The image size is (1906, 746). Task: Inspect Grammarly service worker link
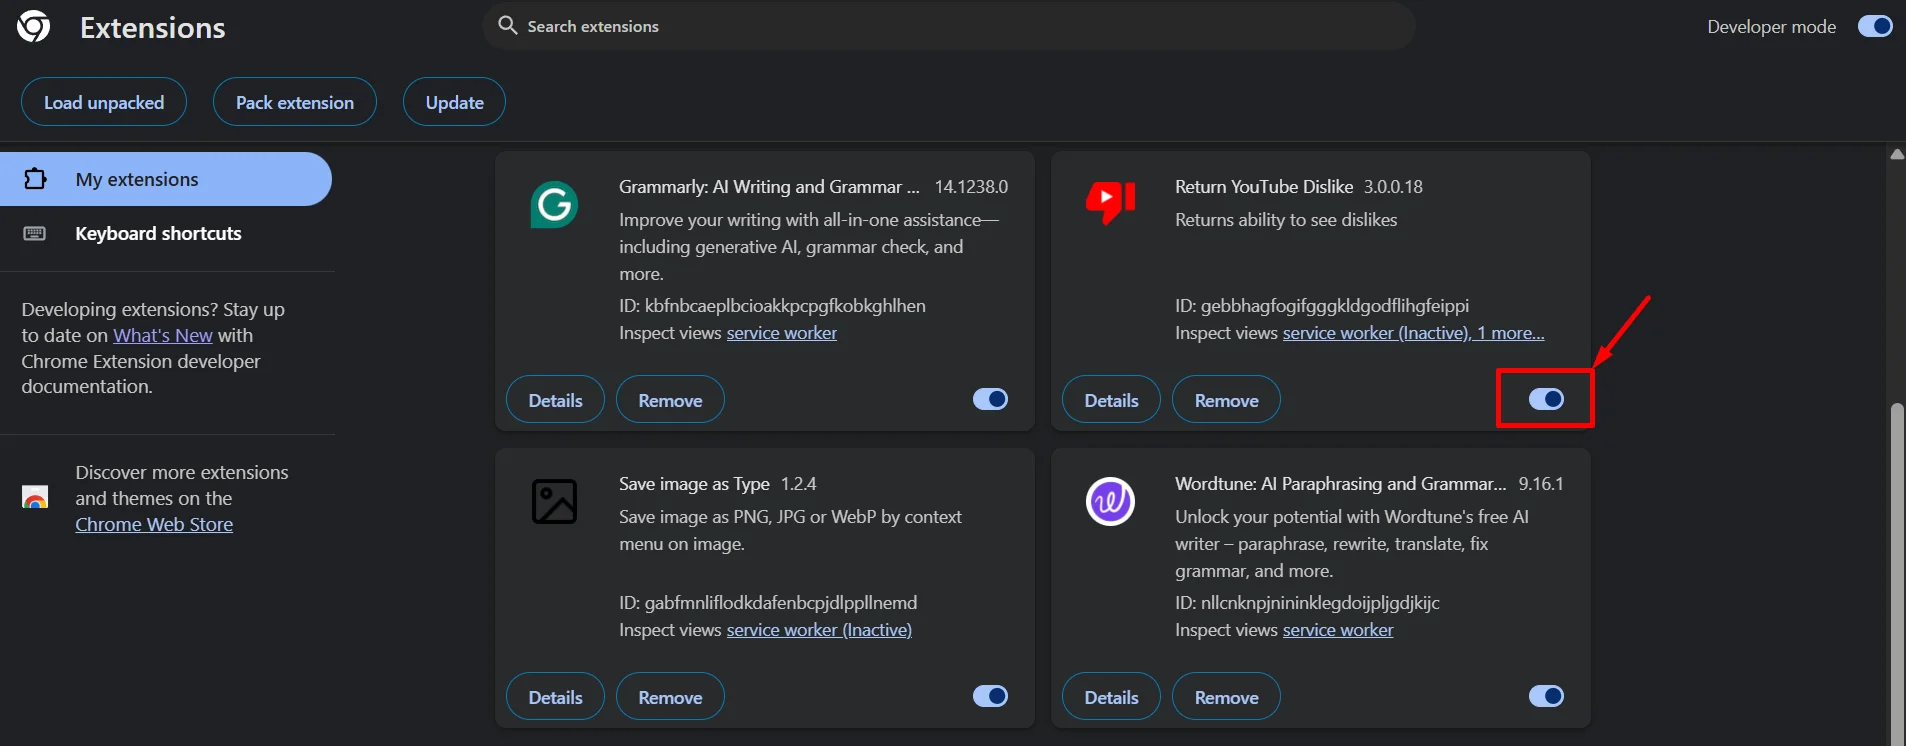[x=781, y=333]
